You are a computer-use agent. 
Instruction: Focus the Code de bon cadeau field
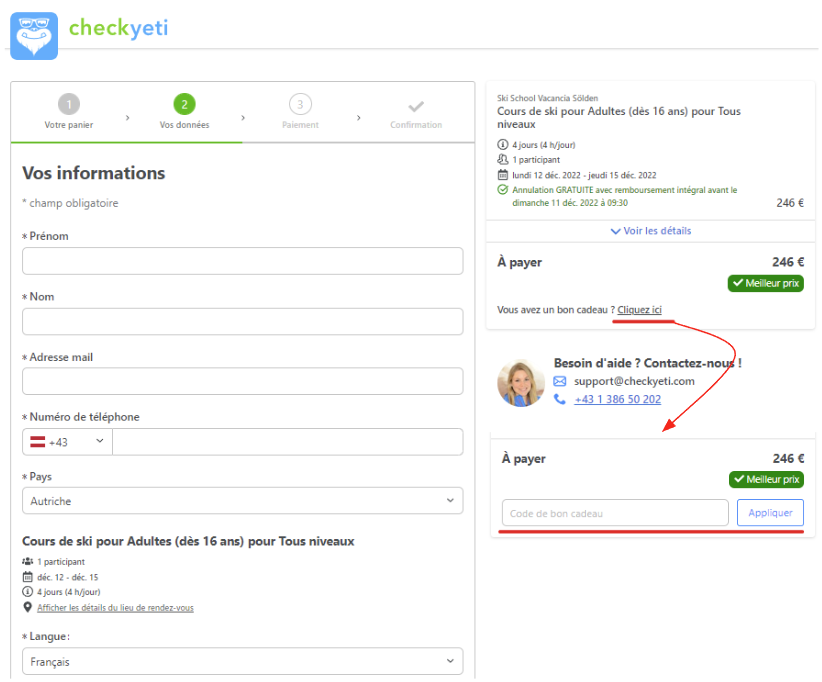[615, 513]
